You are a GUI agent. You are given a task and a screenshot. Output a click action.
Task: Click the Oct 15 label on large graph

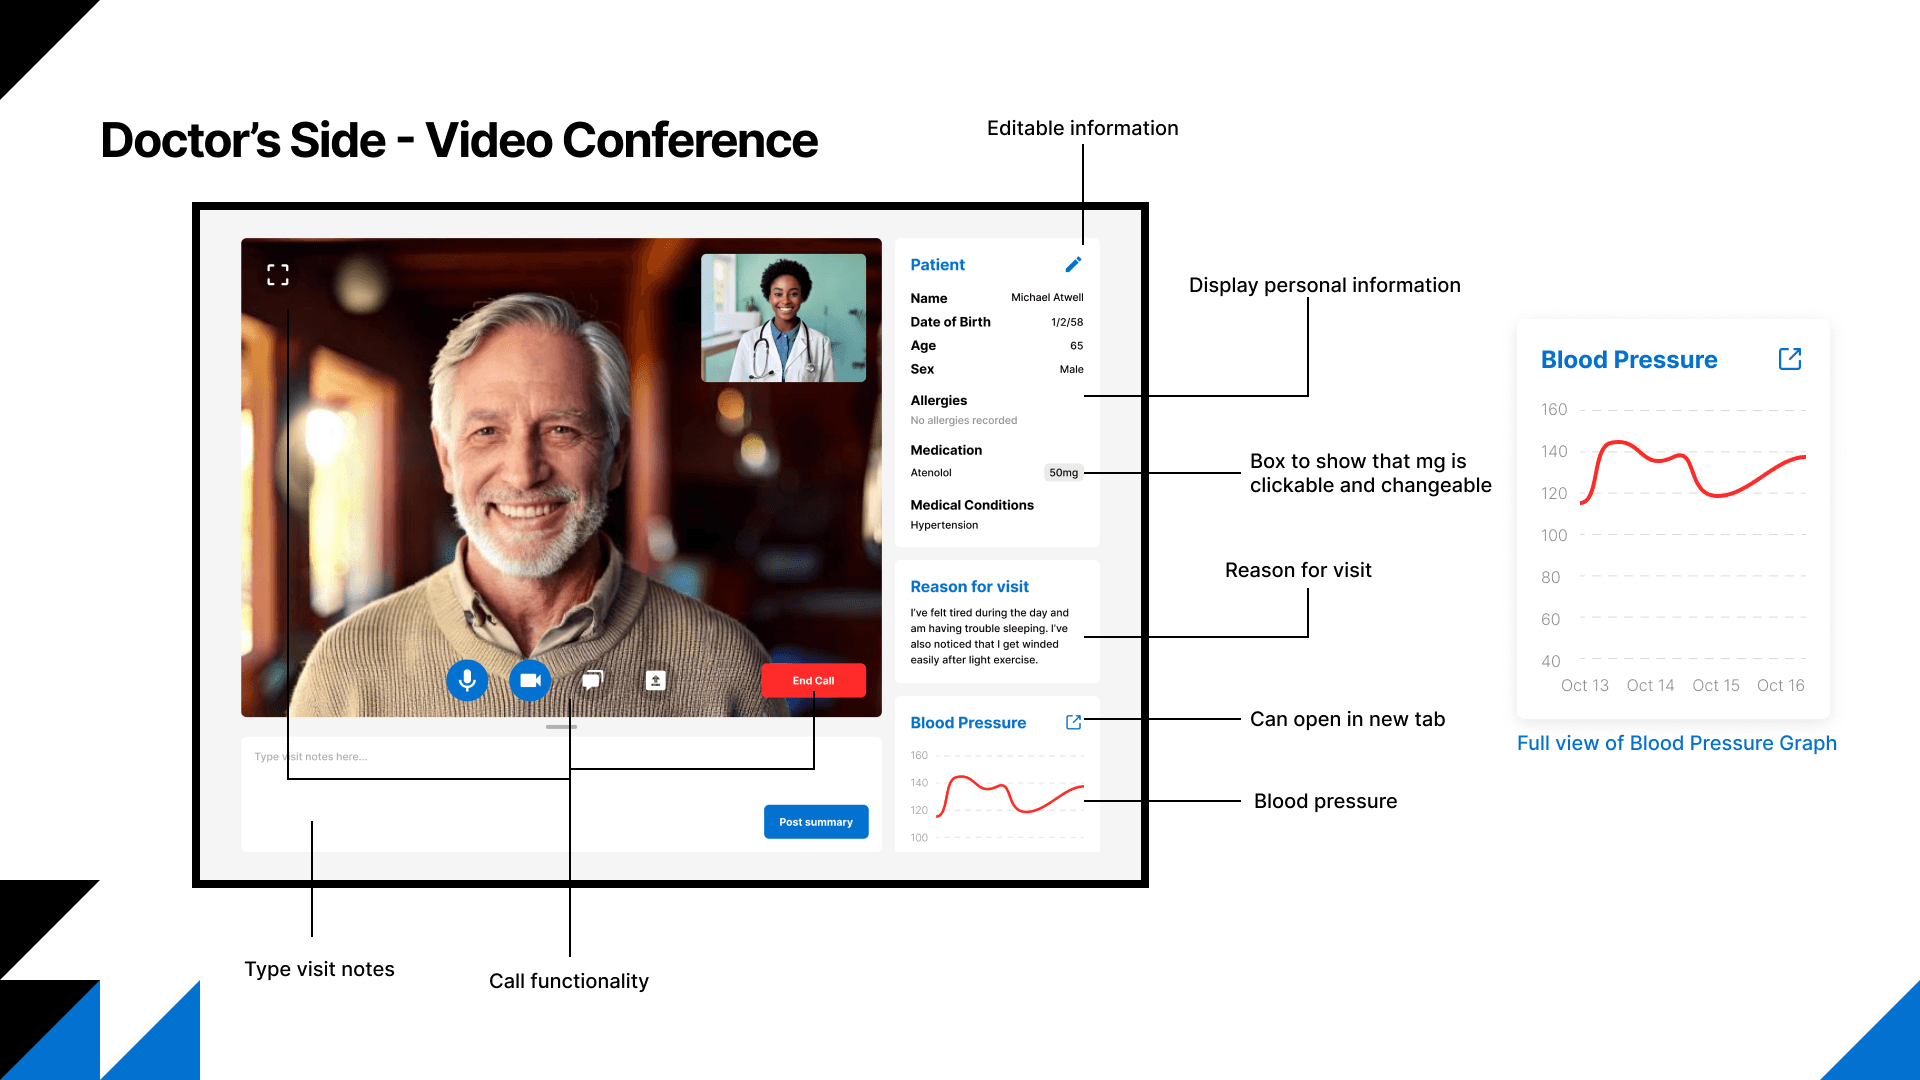click(1715, 686)
